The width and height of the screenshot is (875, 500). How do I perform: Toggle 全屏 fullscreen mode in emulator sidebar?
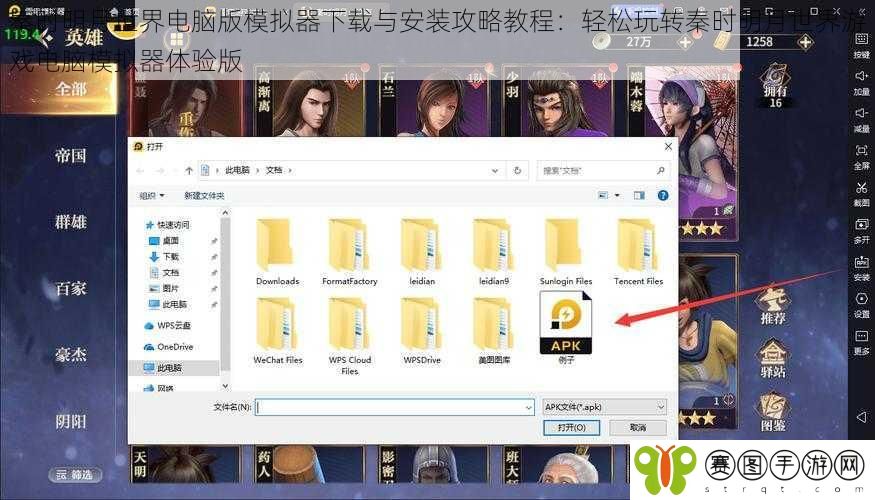click(862, 157)
